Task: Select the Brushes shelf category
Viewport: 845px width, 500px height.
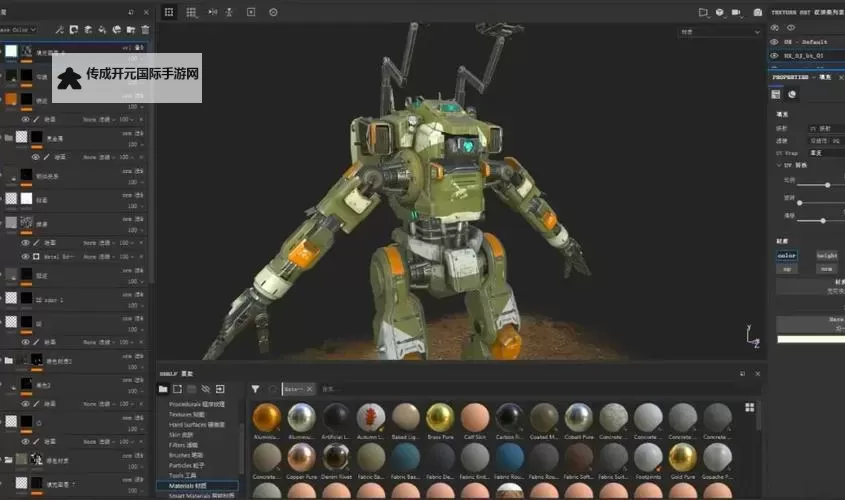Action: pos(186,455)
